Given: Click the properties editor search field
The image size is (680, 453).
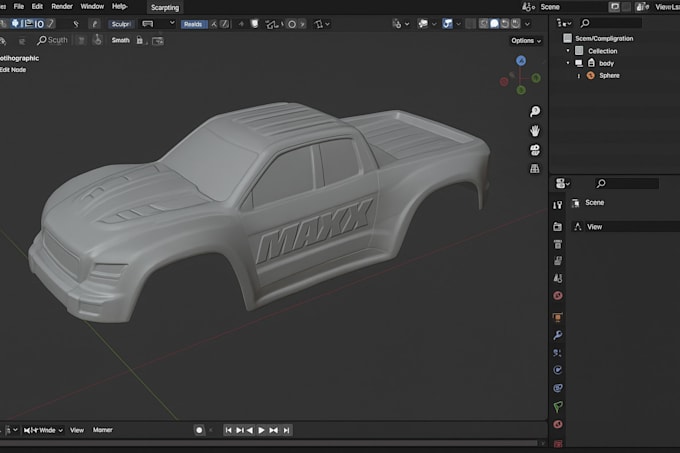Looking at the screenshot, I should pos(627,183).
